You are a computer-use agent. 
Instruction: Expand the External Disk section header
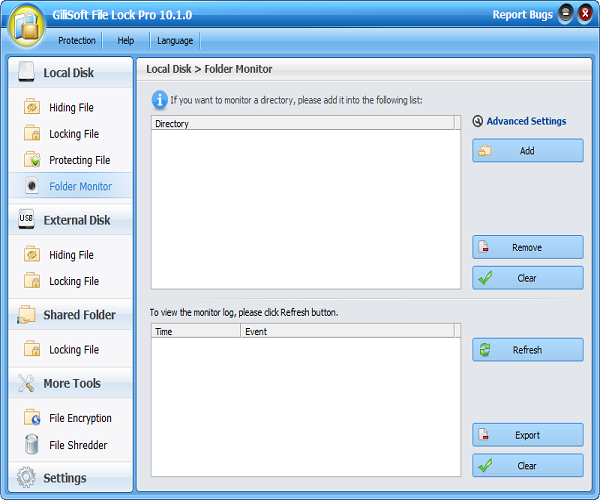pos(70,220)
